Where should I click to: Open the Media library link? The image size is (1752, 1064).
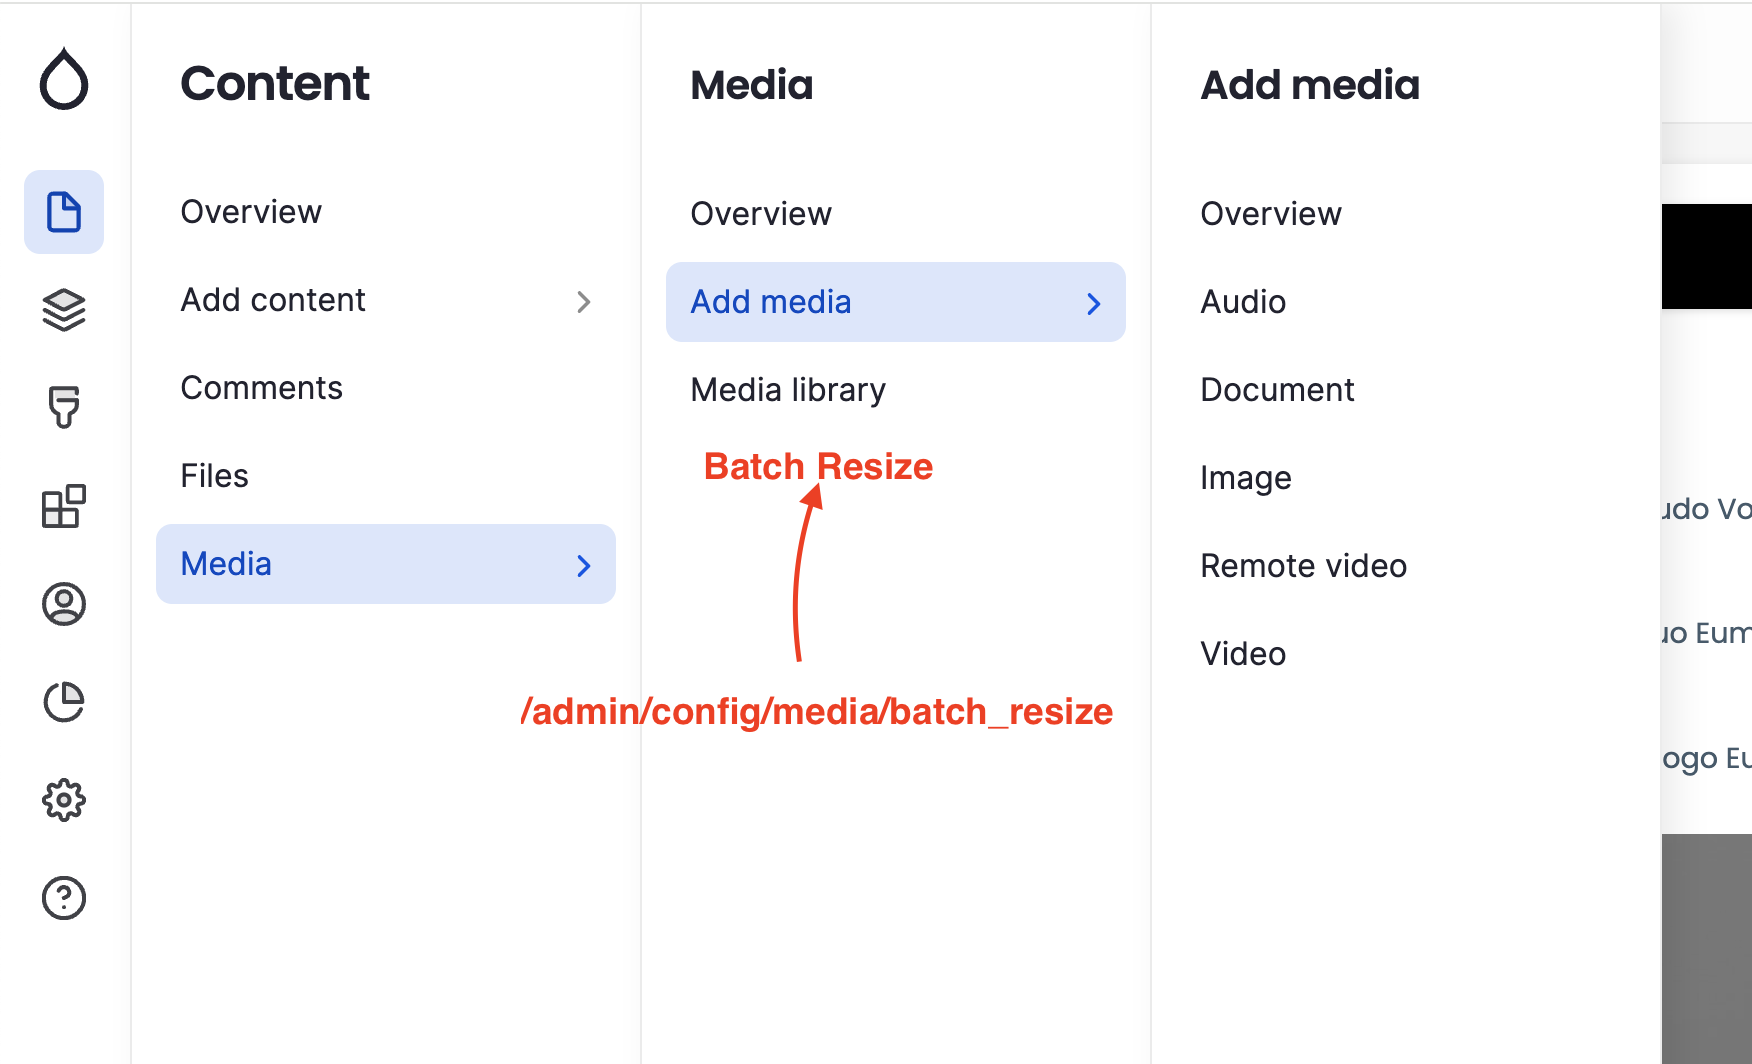(787, 390)
